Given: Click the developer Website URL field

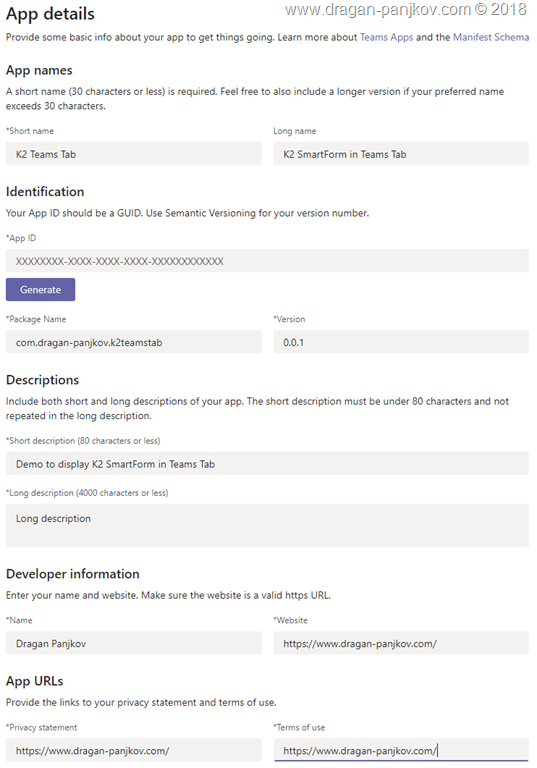Looking at the screenshot, I should pos(401,643).
